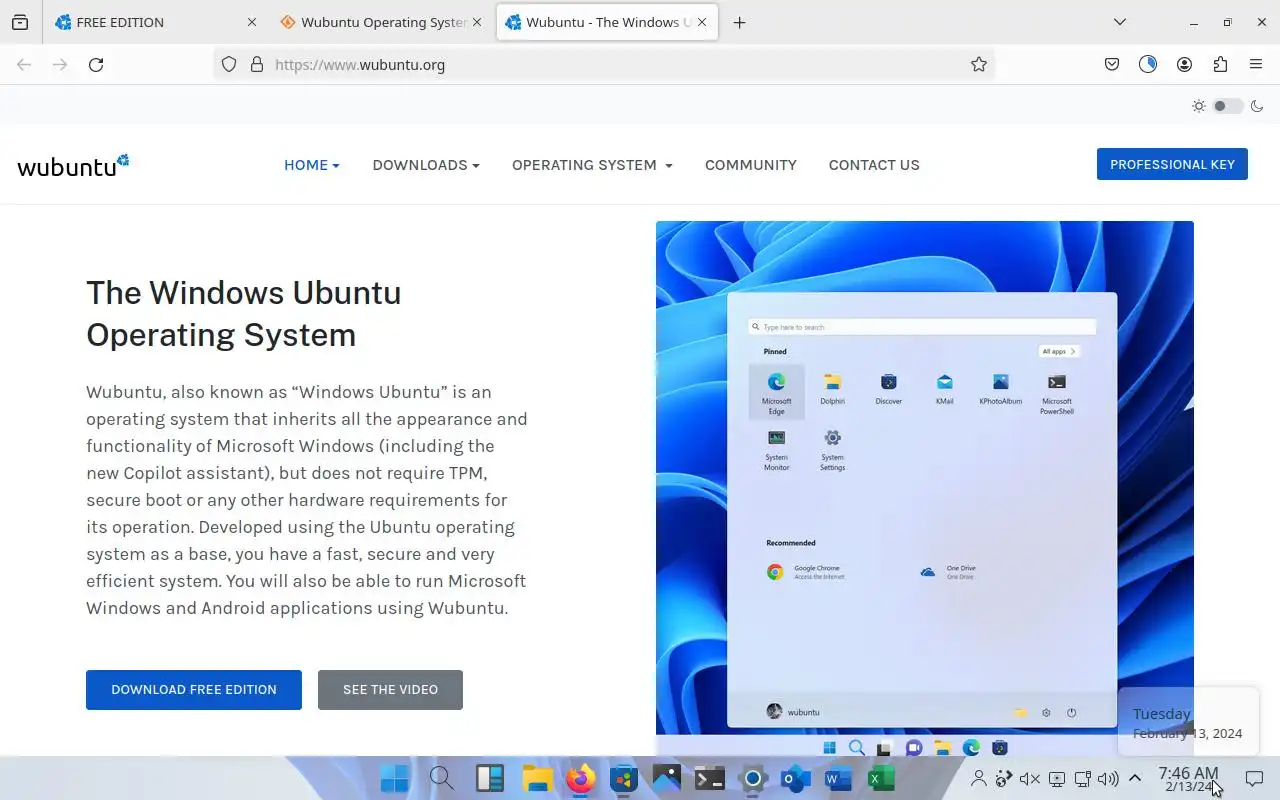Switch to Firefox in the taskbar
The height and width of the screenshot is (800, 1280).
581,778
